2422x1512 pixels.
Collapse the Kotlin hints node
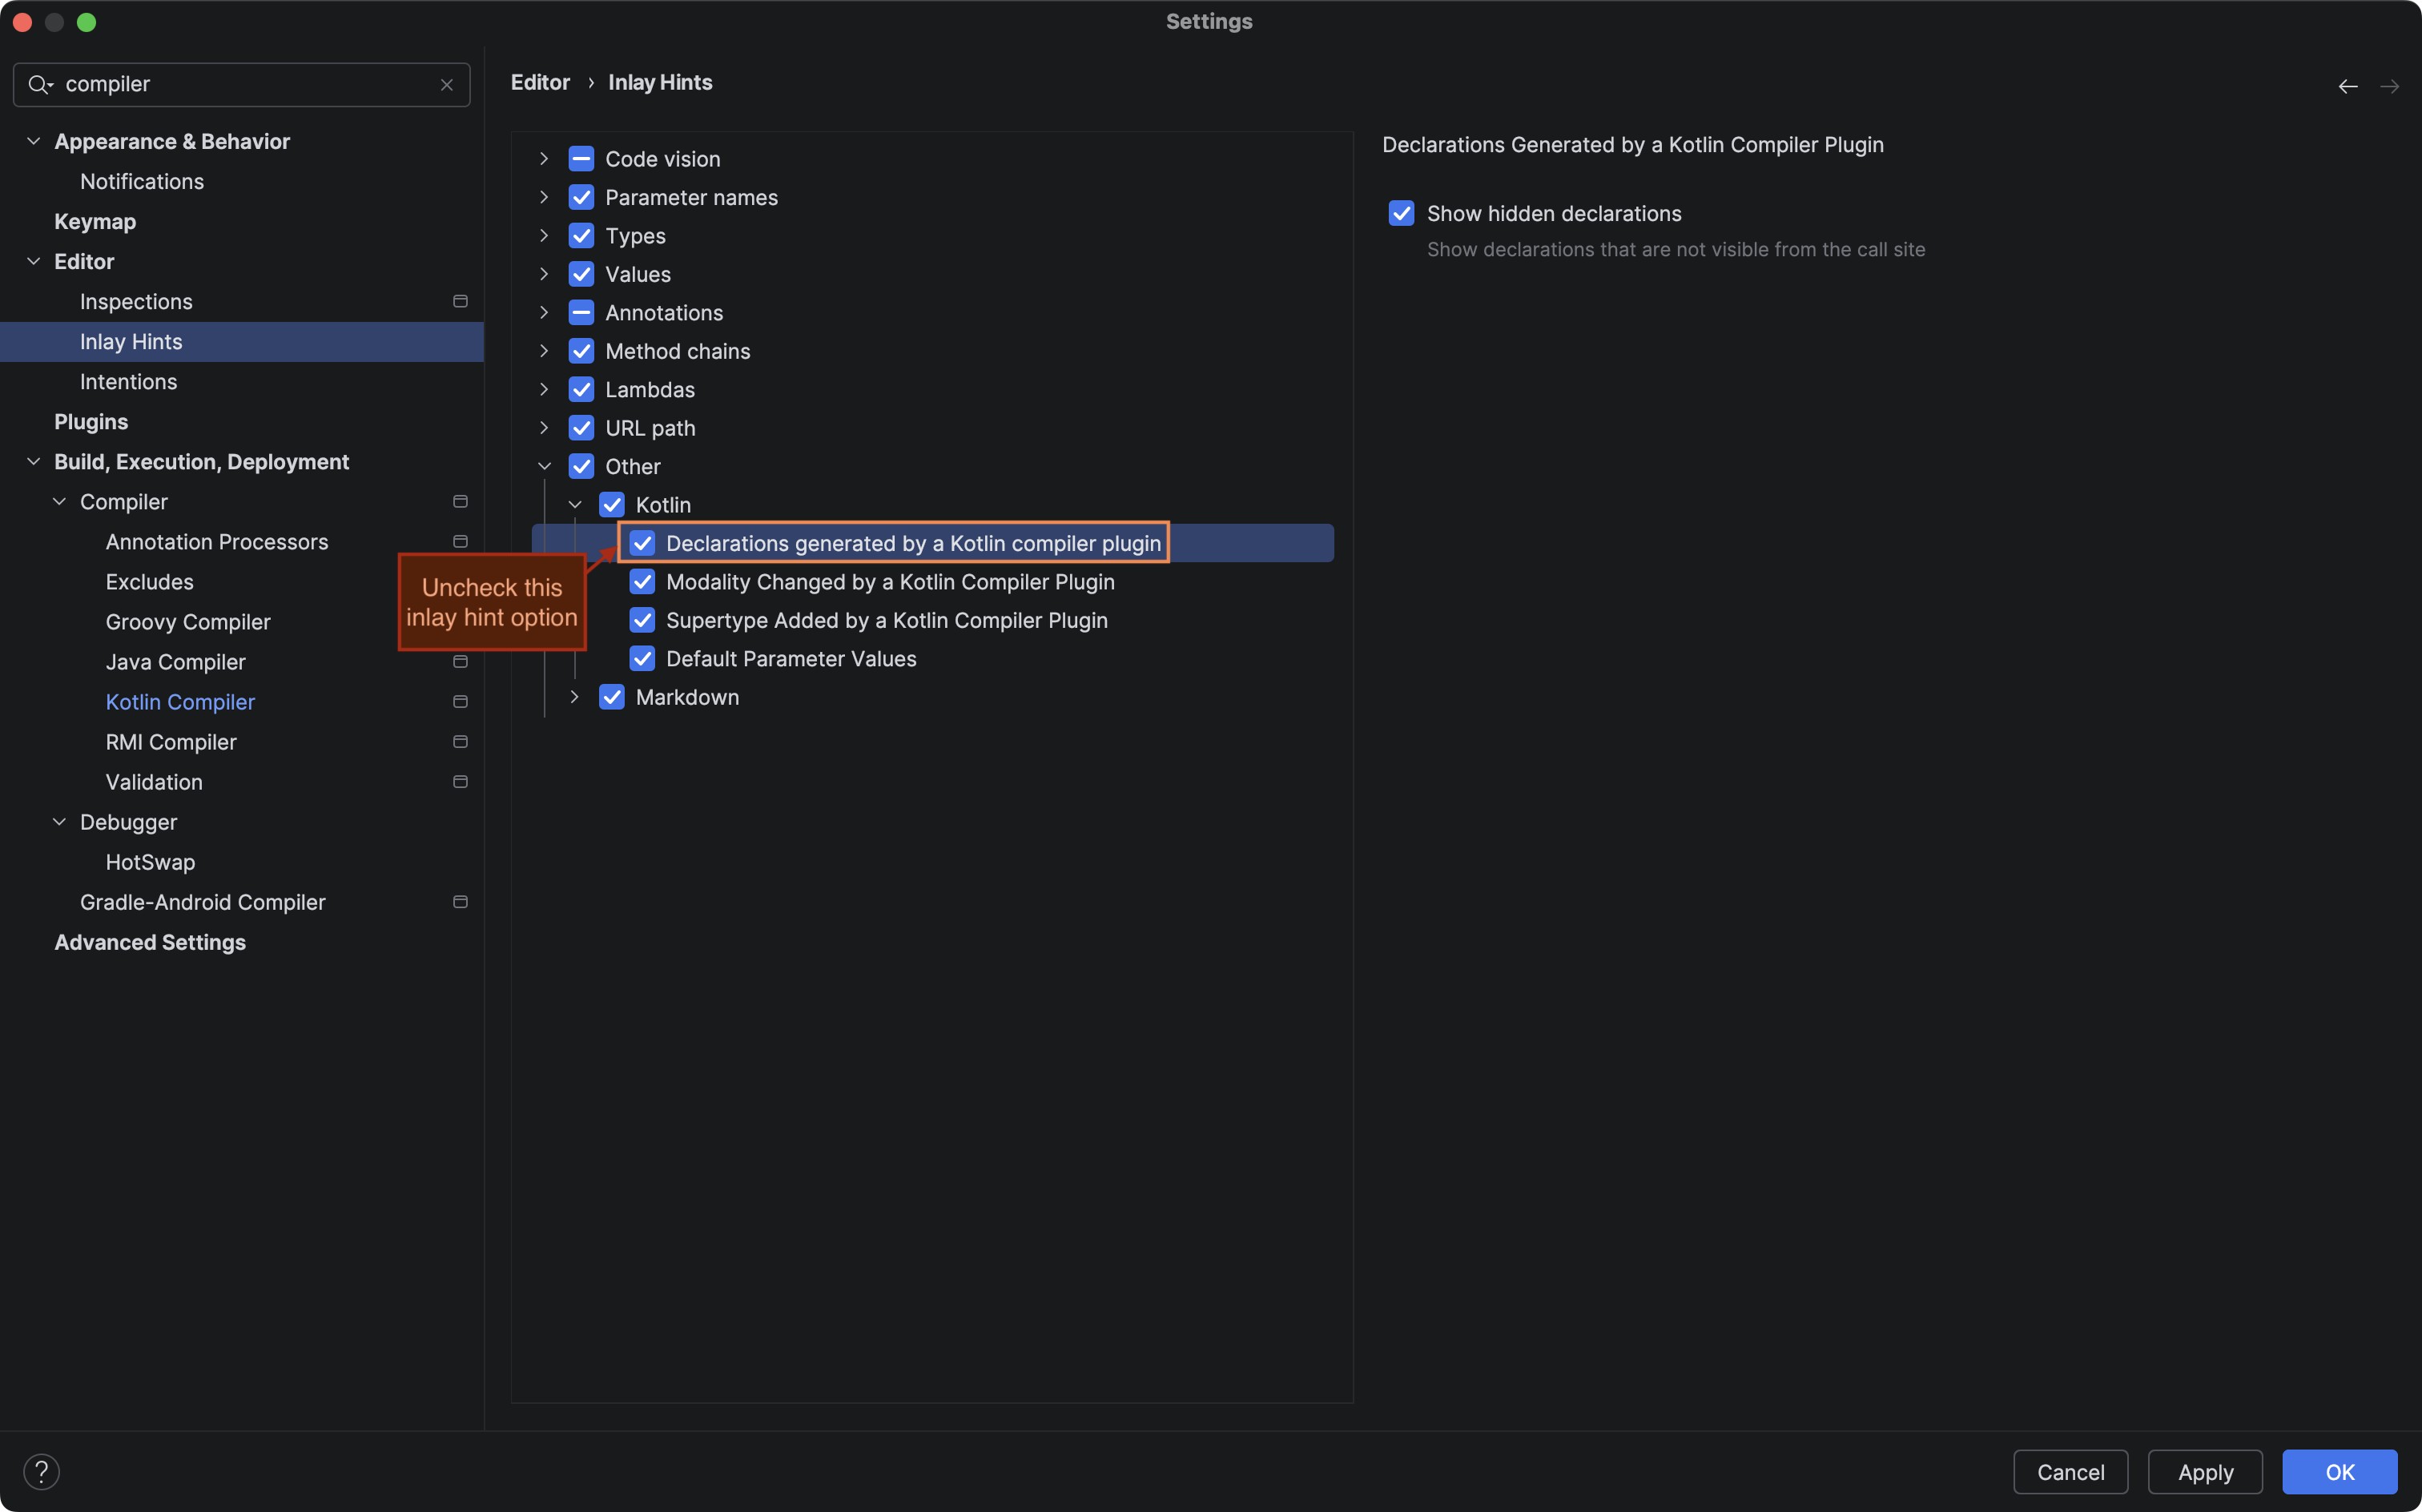click(x=575, y=505)
